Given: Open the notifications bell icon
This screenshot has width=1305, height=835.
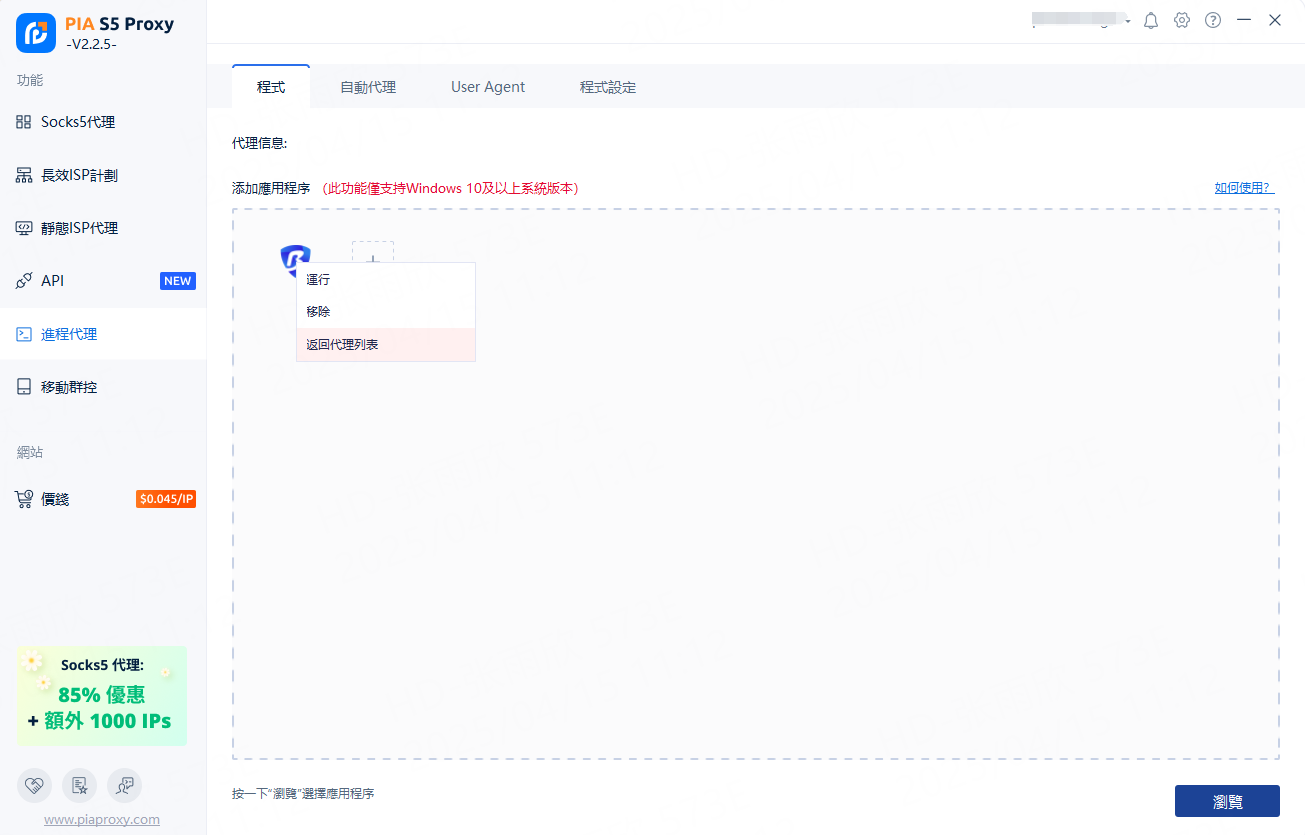Looking at the screenshot, I should tap(1151, 20).
